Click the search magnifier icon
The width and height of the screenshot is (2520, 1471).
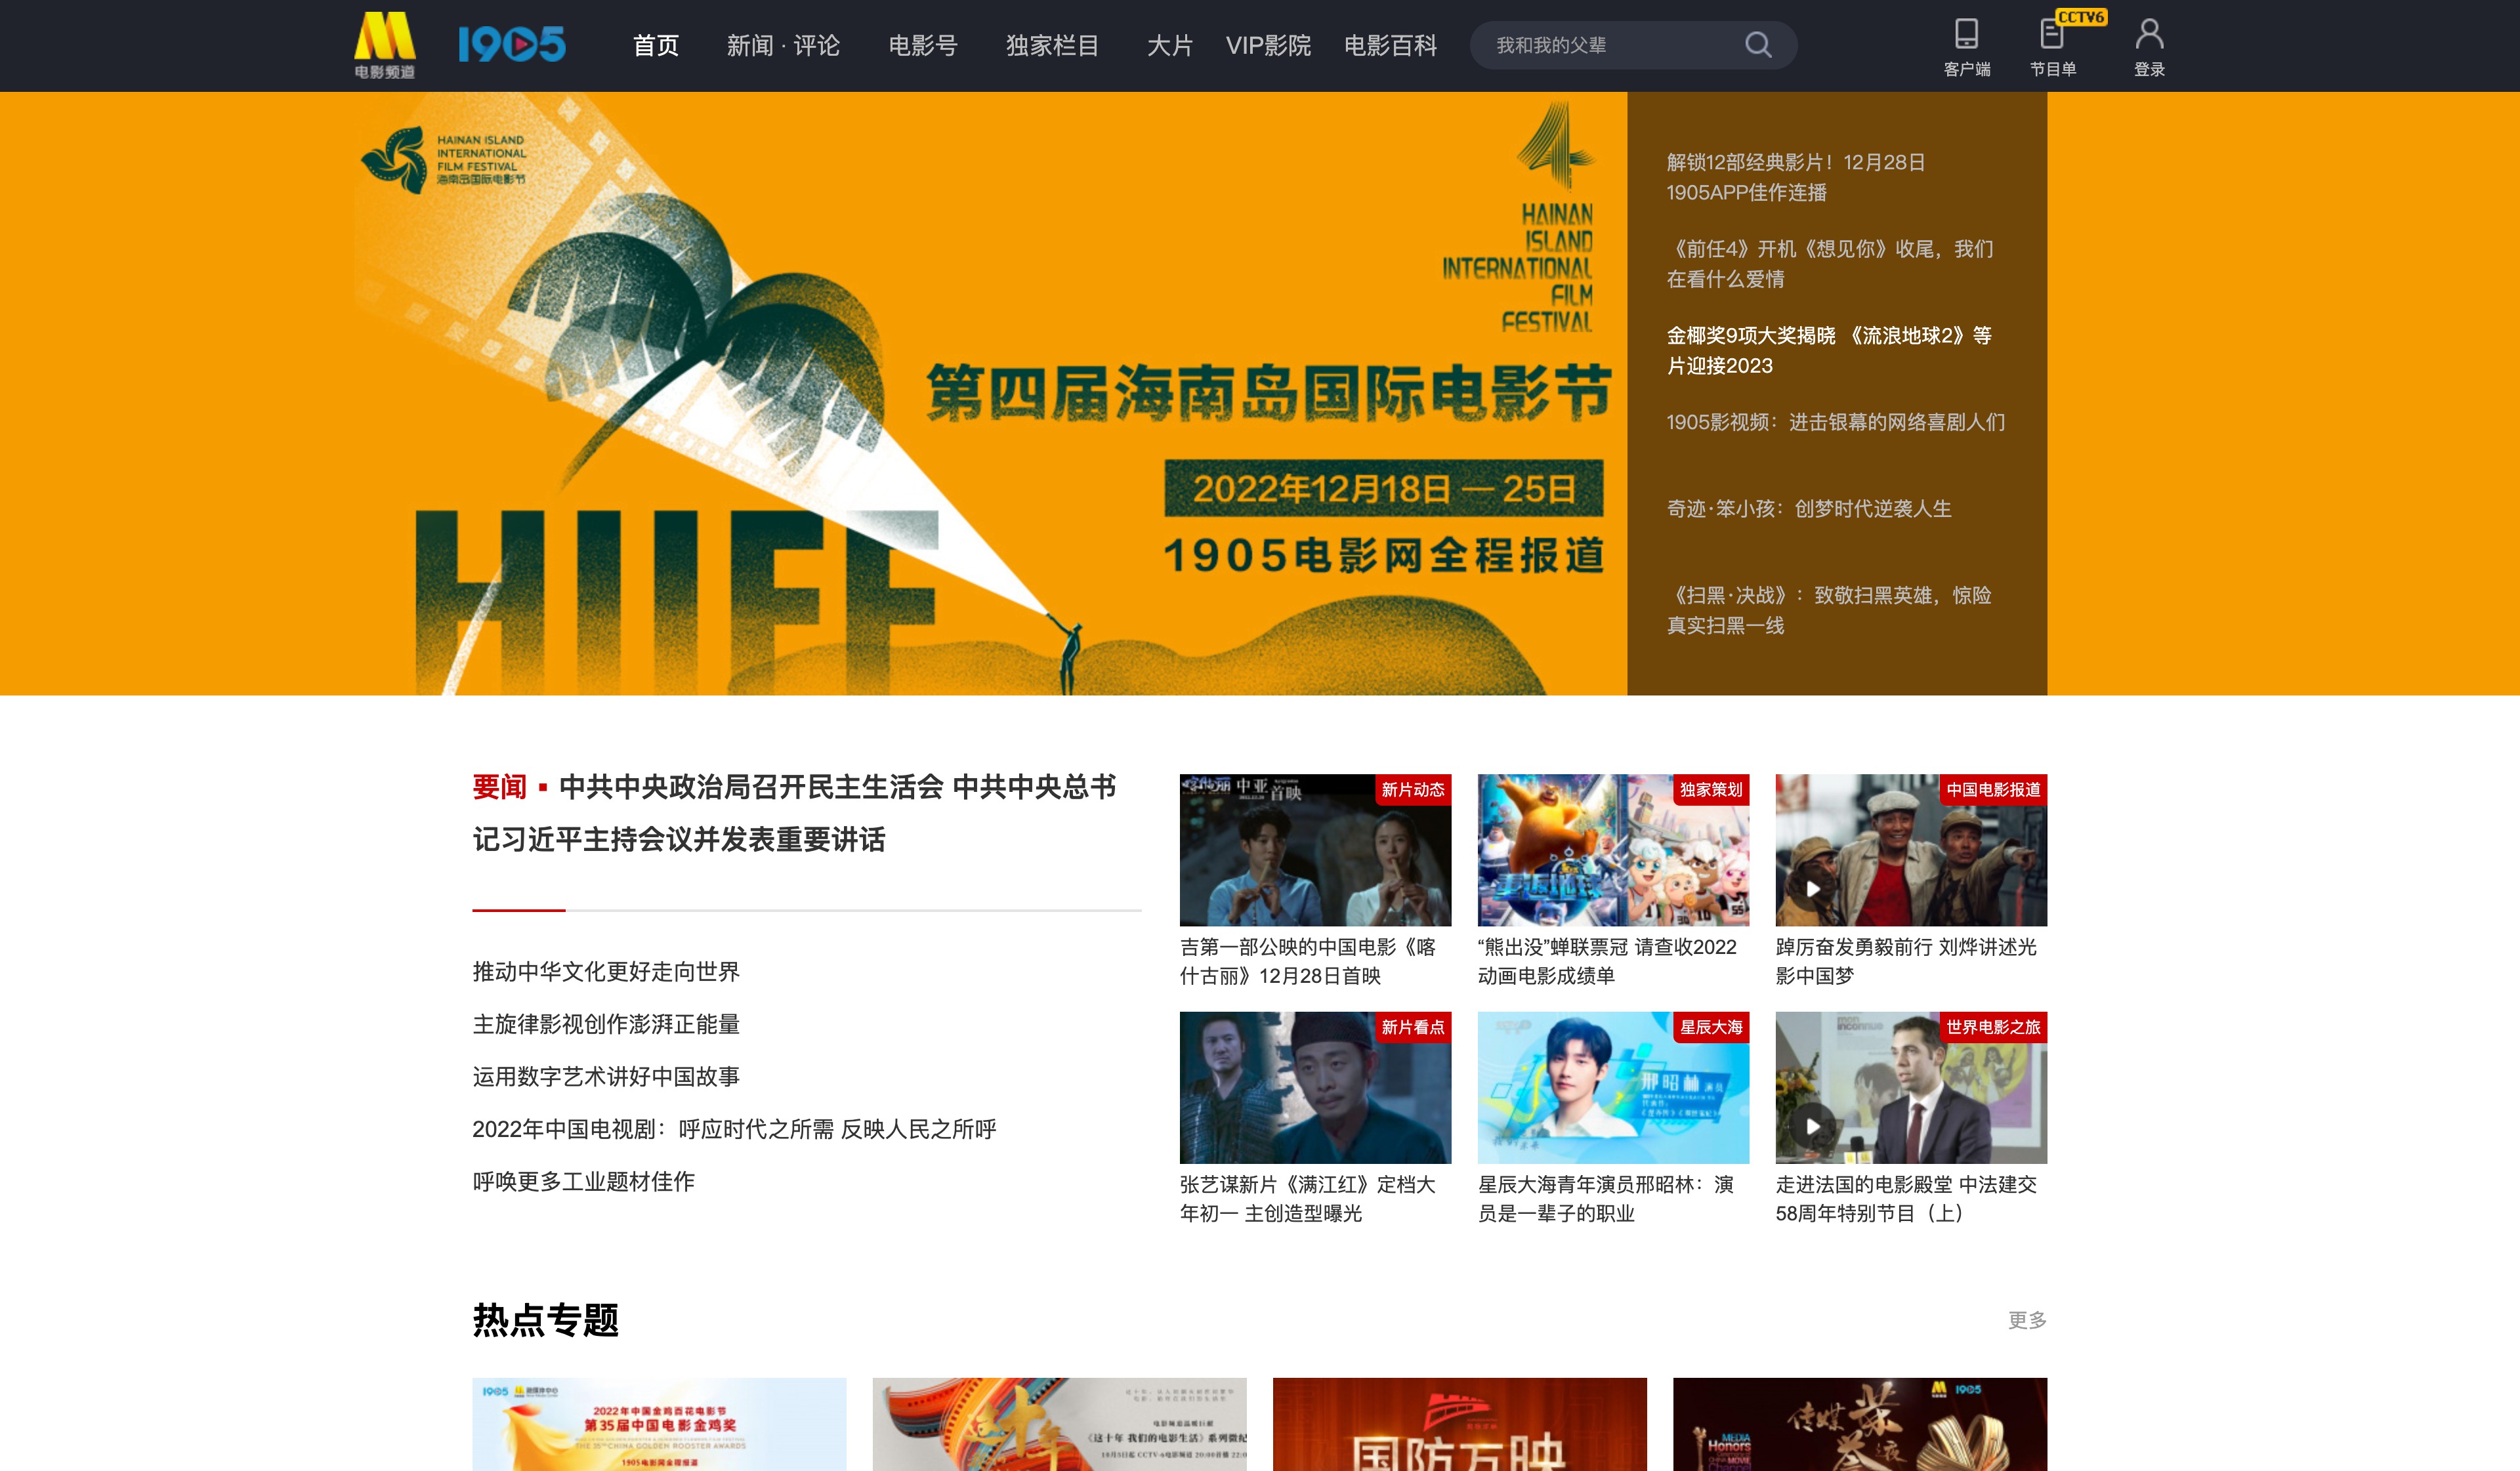pyautogui.click(x=1758, y=45)
